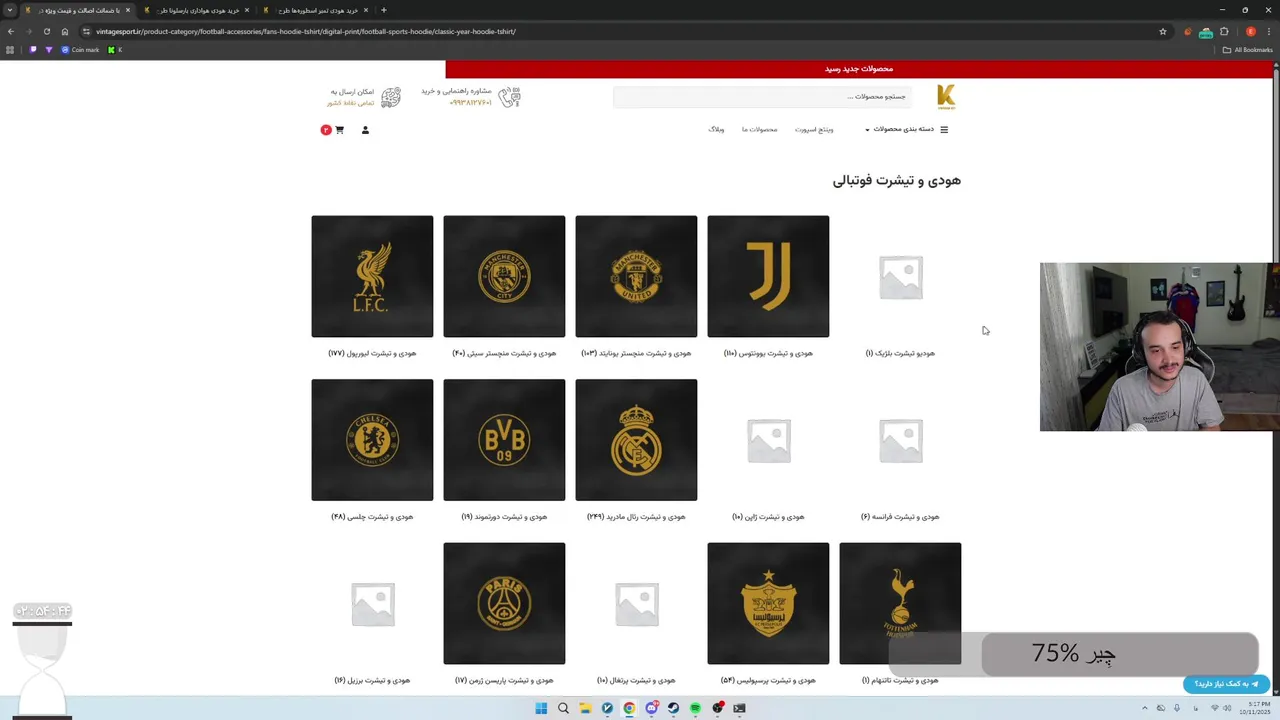The width and height of the screenshot is (1280, 720).
Task: Open the Chrome extensions puzzle icon
Action: [x=1224, y=31]
